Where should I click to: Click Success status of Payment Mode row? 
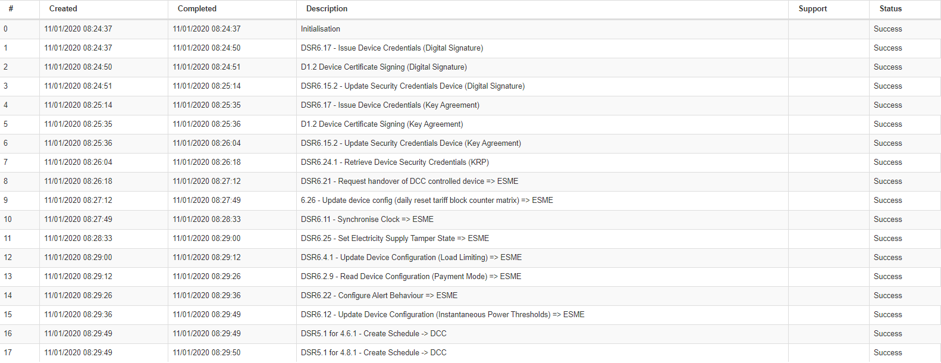[x=888, y=277]
